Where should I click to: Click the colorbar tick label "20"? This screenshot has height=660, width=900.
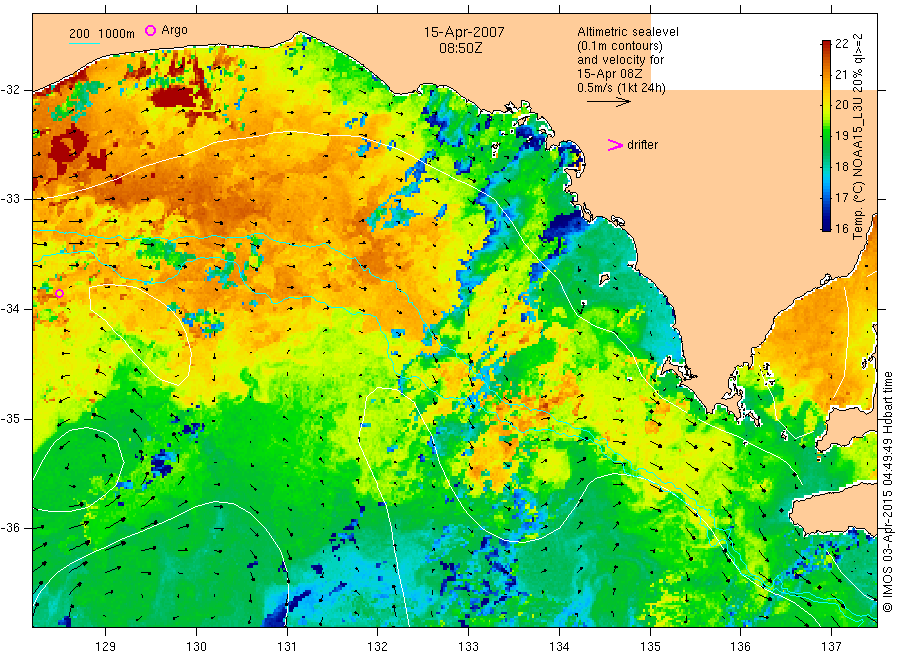(841, 105)
